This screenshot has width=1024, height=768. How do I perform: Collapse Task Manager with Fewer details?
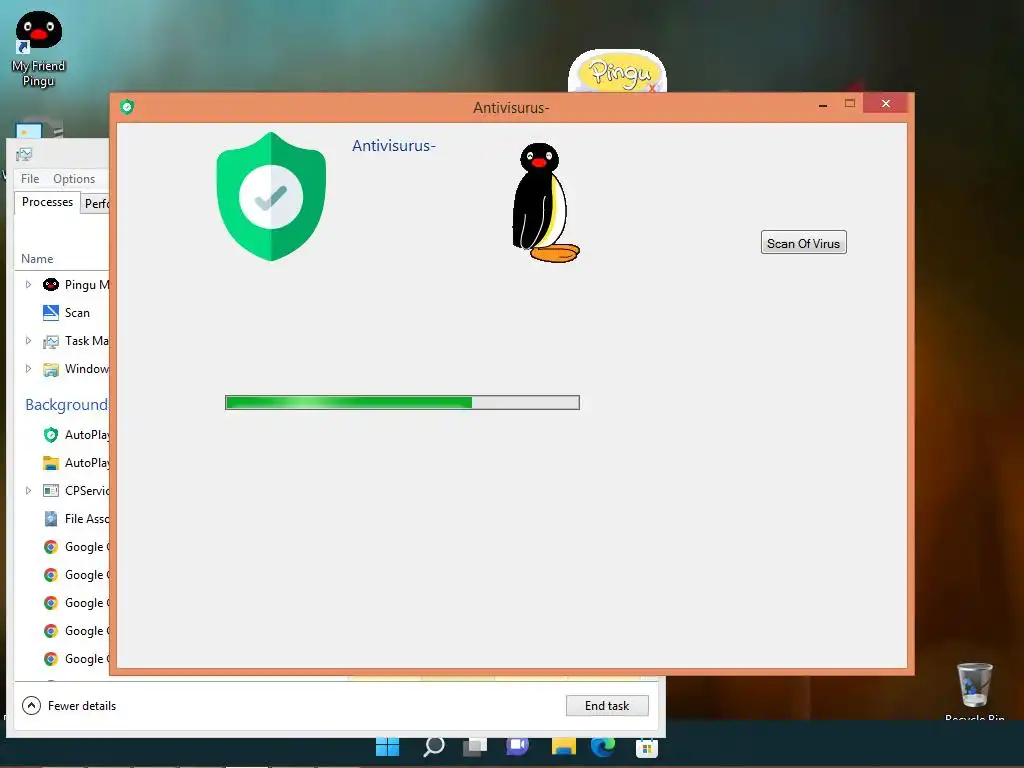pyautogui.click(x=69, y=705)
